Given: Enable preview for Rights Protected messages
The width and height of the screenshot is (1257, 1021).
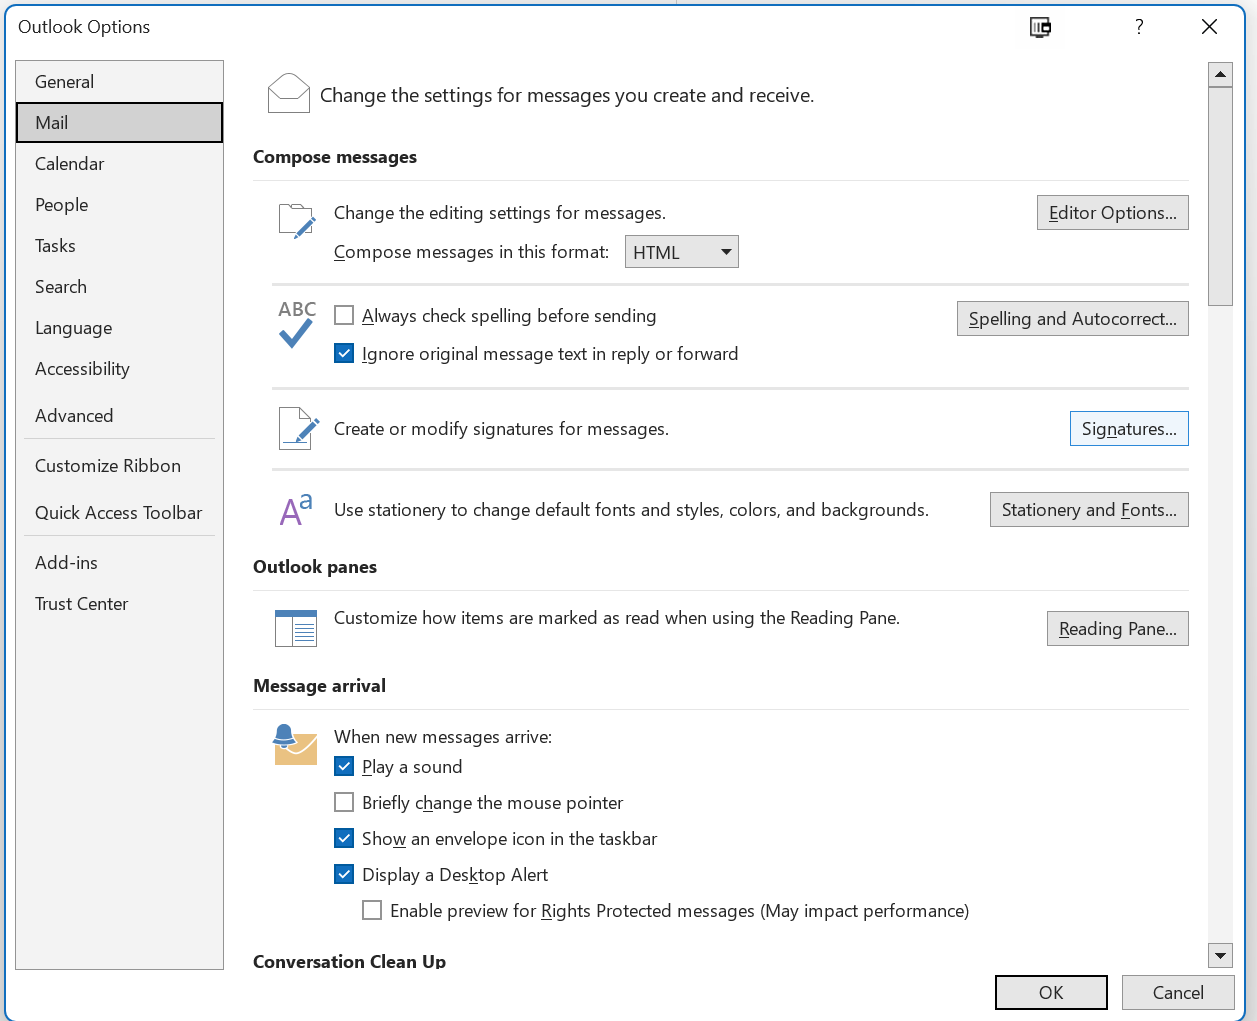Looking at the screenshot, I should (x=372, y=911).
